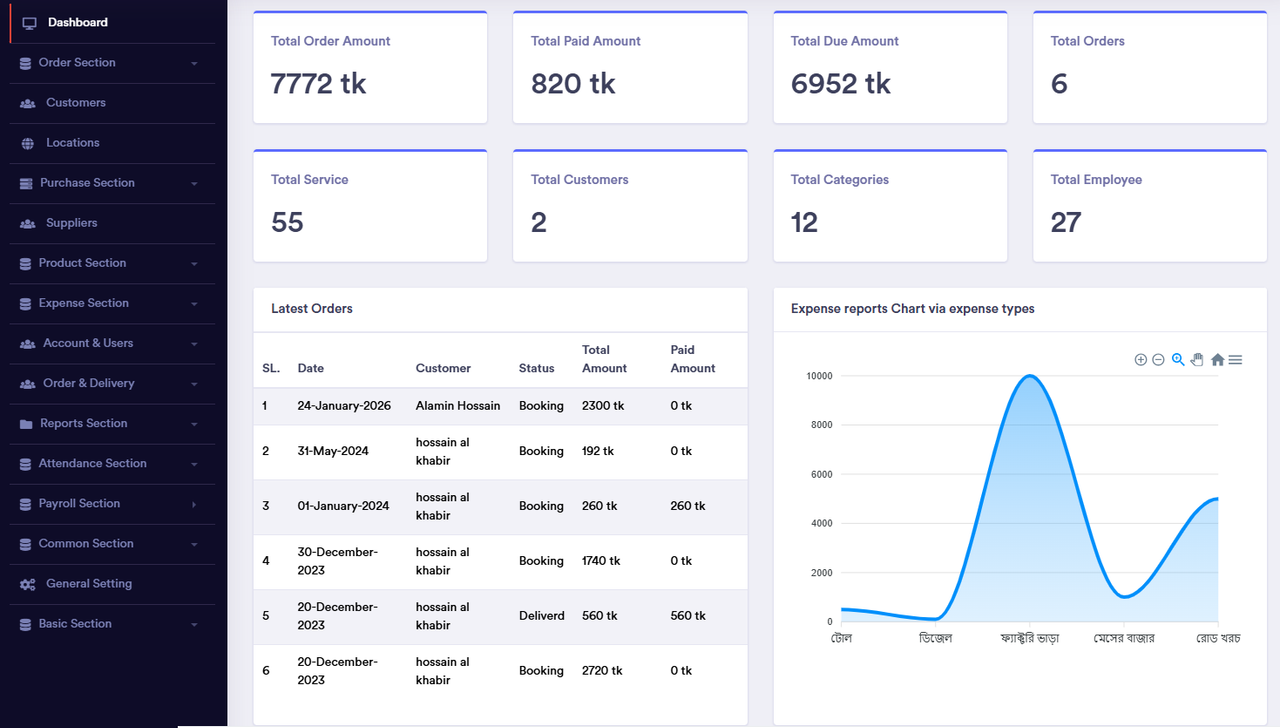
Task: Click the Customer column header
Action: pyautogui.click(x=443, y=368)
